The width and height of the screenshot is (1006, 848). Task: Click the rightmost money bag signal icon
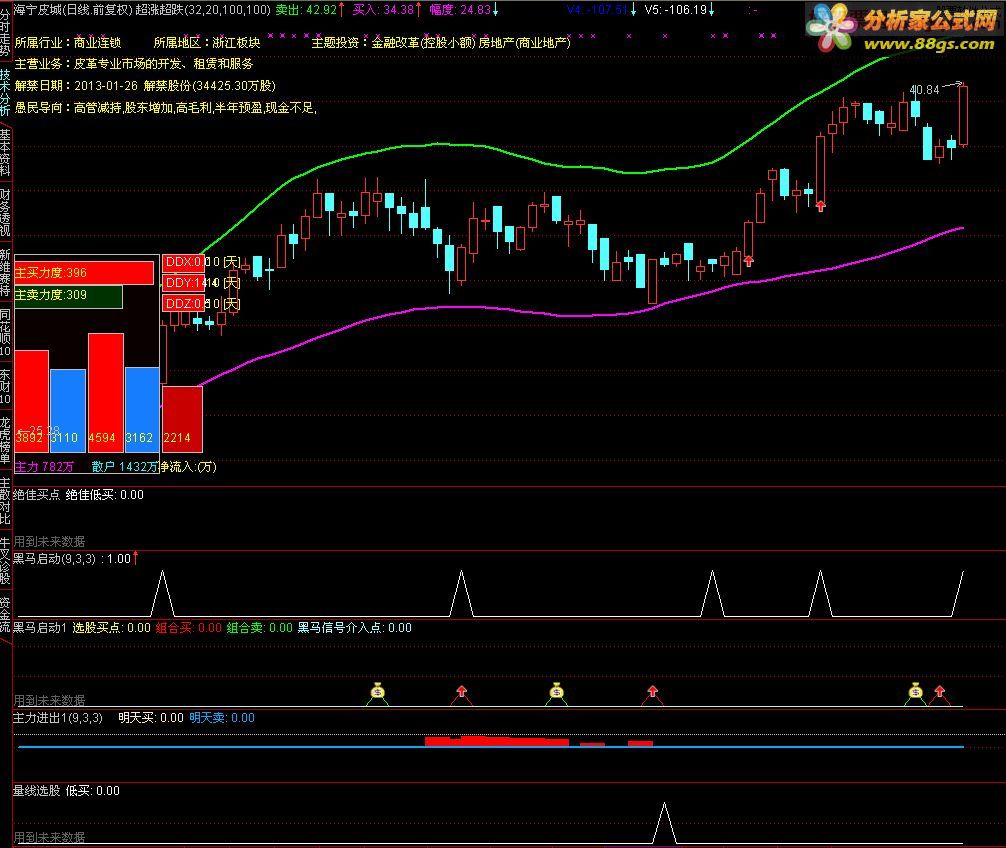point(916,691)
